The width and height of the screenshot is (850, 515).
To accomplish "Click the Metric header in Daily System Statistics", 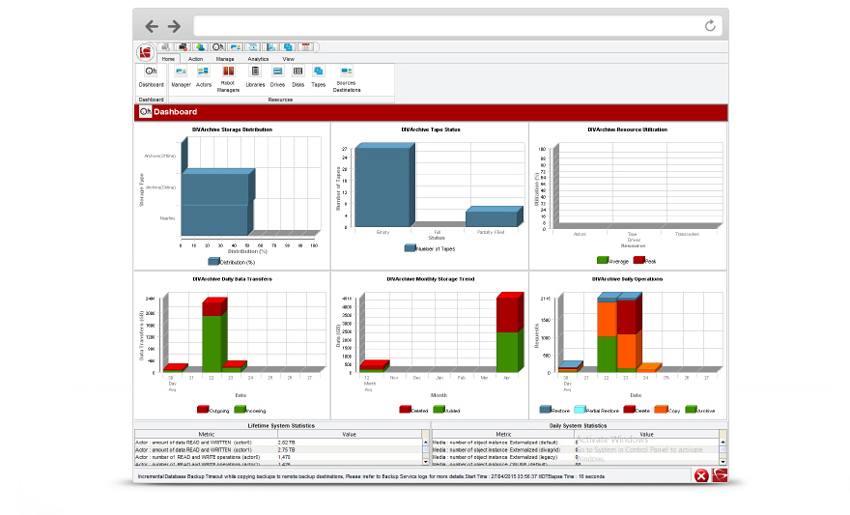I will click(x=503, y=434).
